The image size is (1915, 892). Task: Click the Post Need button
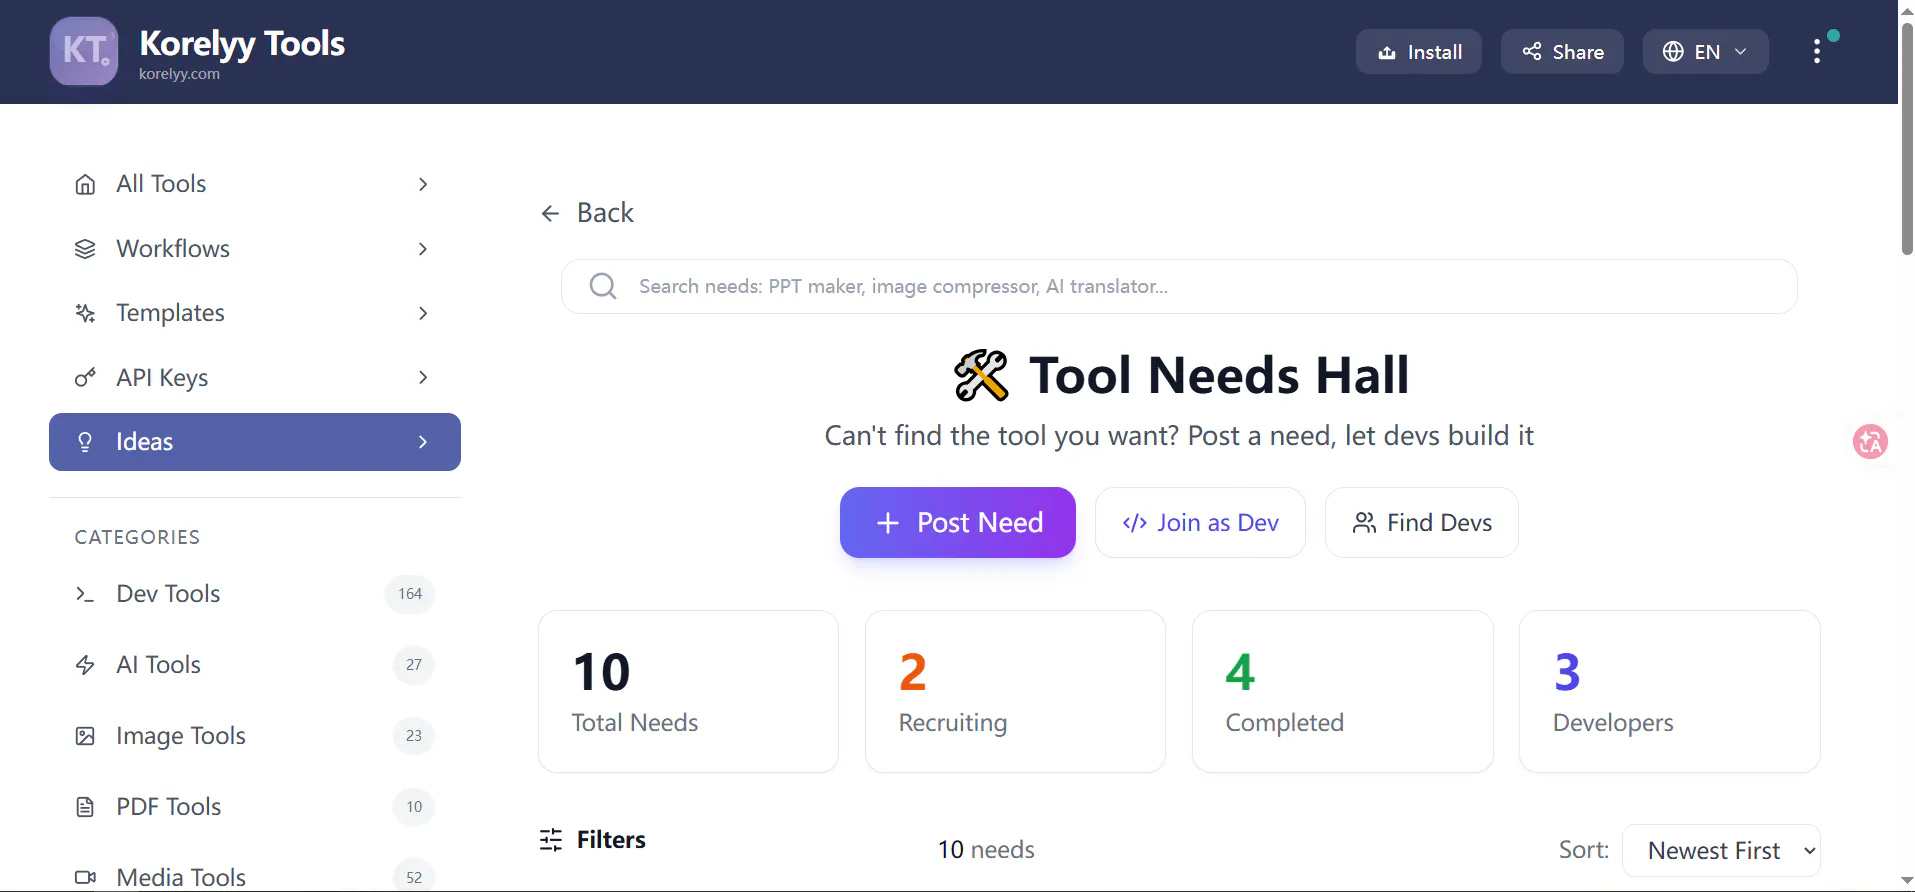click(958, 522)
